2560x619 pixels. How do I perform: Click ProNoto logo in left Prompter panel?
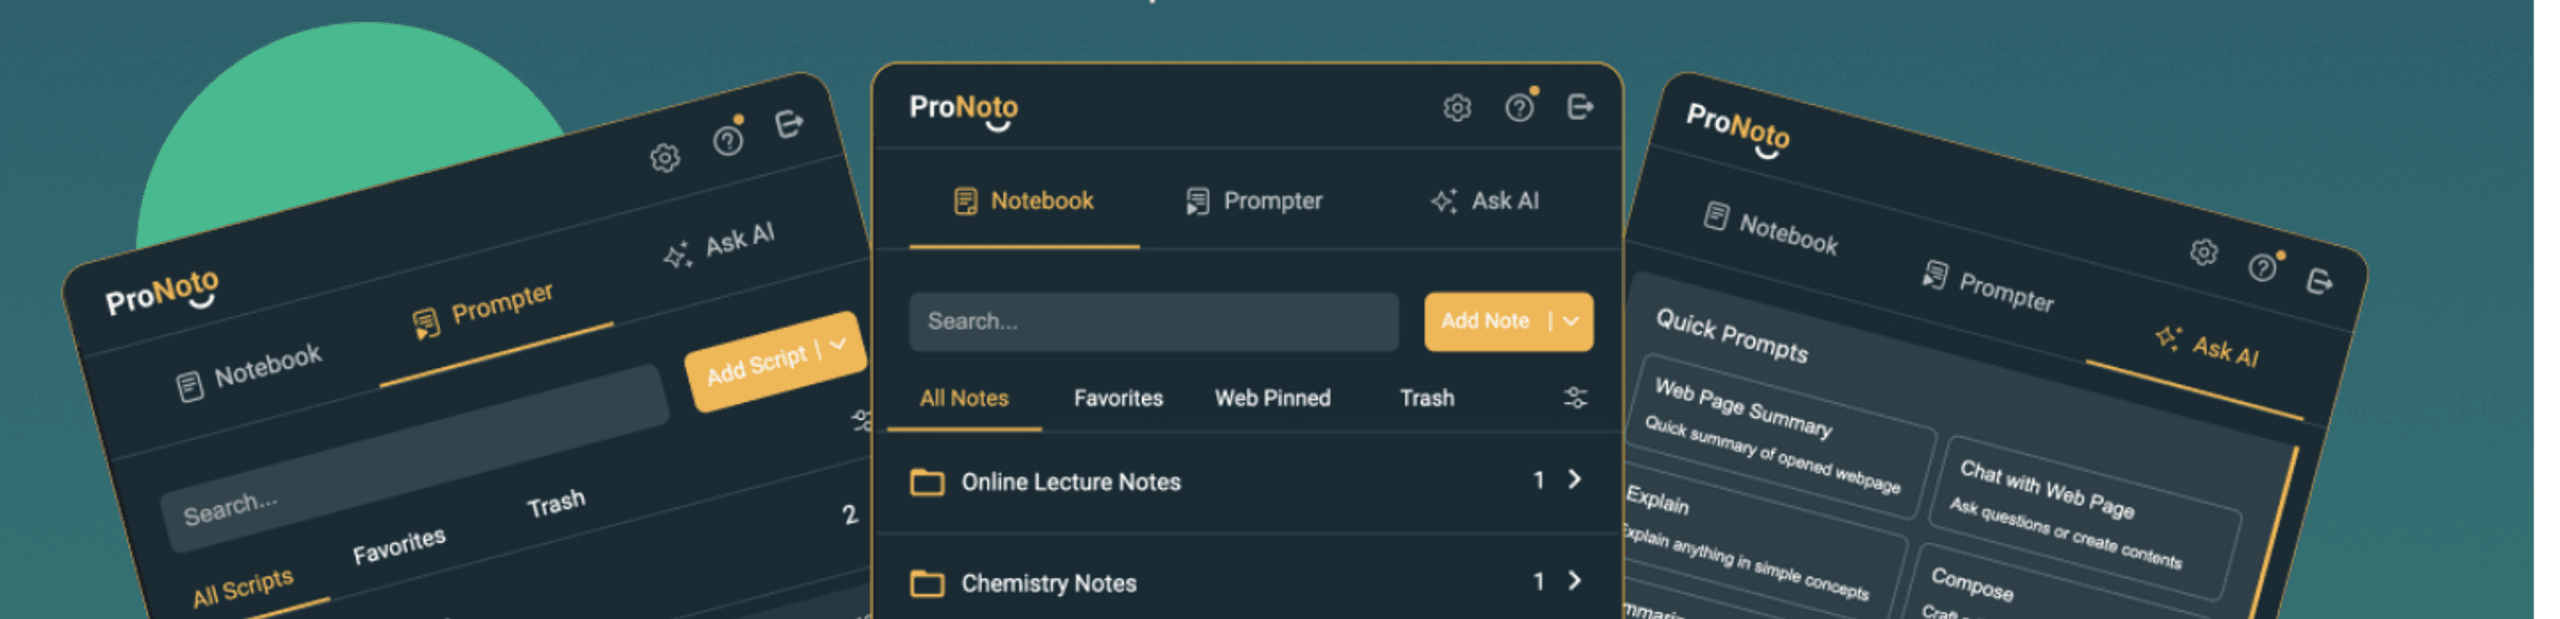click(162, 291)
